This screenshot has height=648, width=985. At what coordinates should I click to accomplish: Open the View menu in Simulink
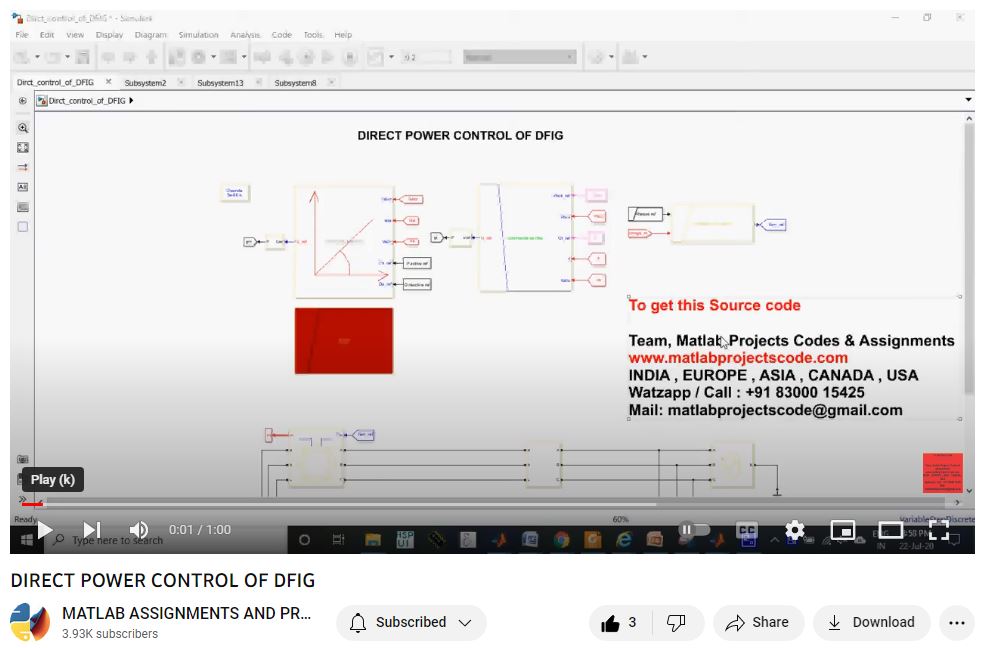click(x=75, y=35)
